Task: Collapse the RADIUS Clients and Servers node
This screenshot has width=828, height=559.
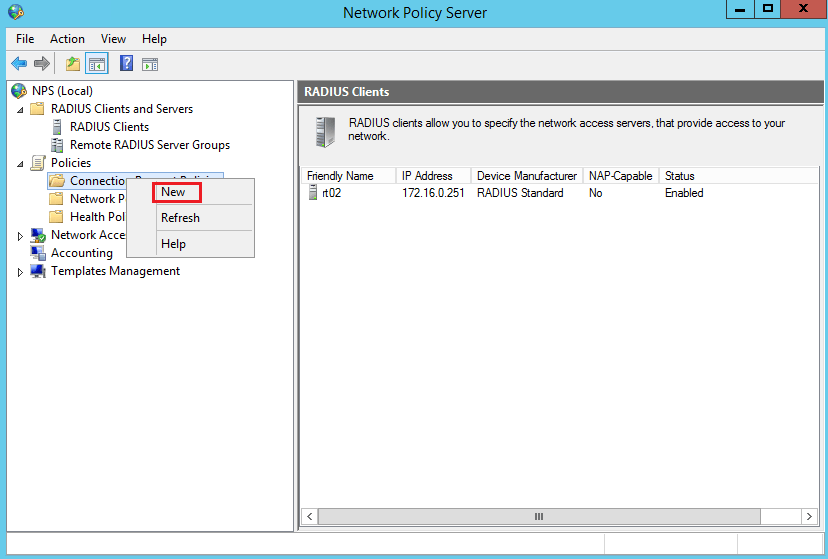Action: [x=20, y=110]
